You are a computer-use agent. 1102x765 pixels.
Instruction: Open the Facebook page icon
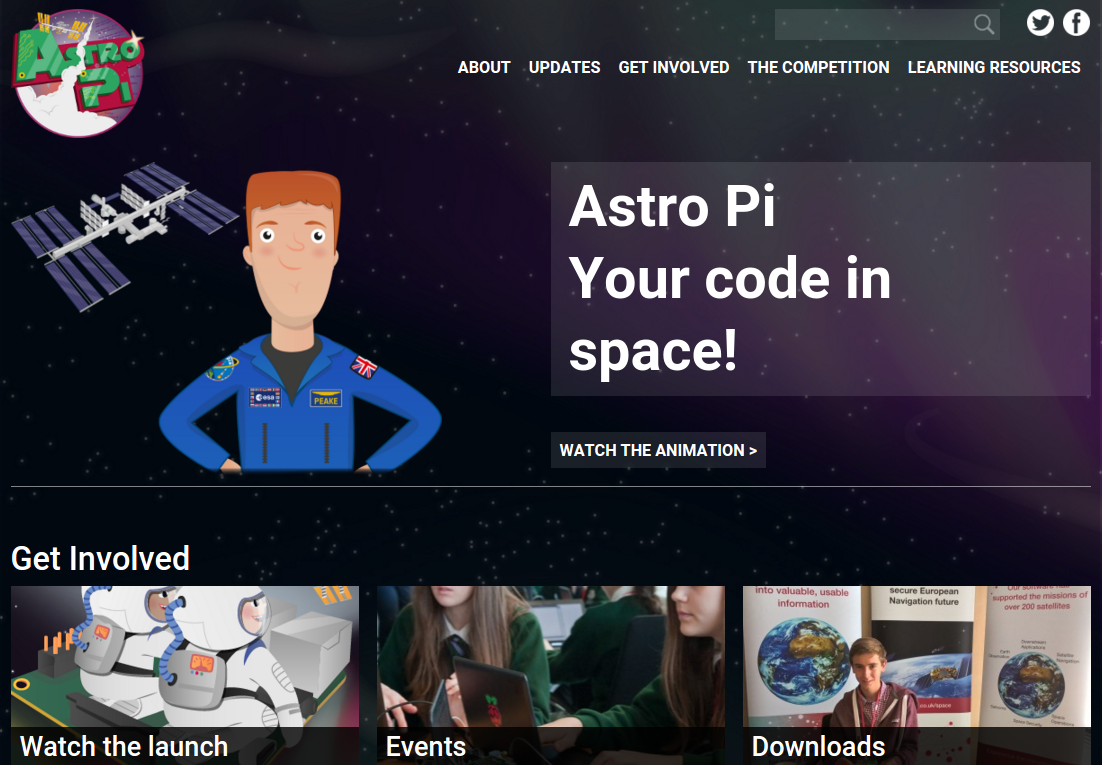[x=1076, y=22]
